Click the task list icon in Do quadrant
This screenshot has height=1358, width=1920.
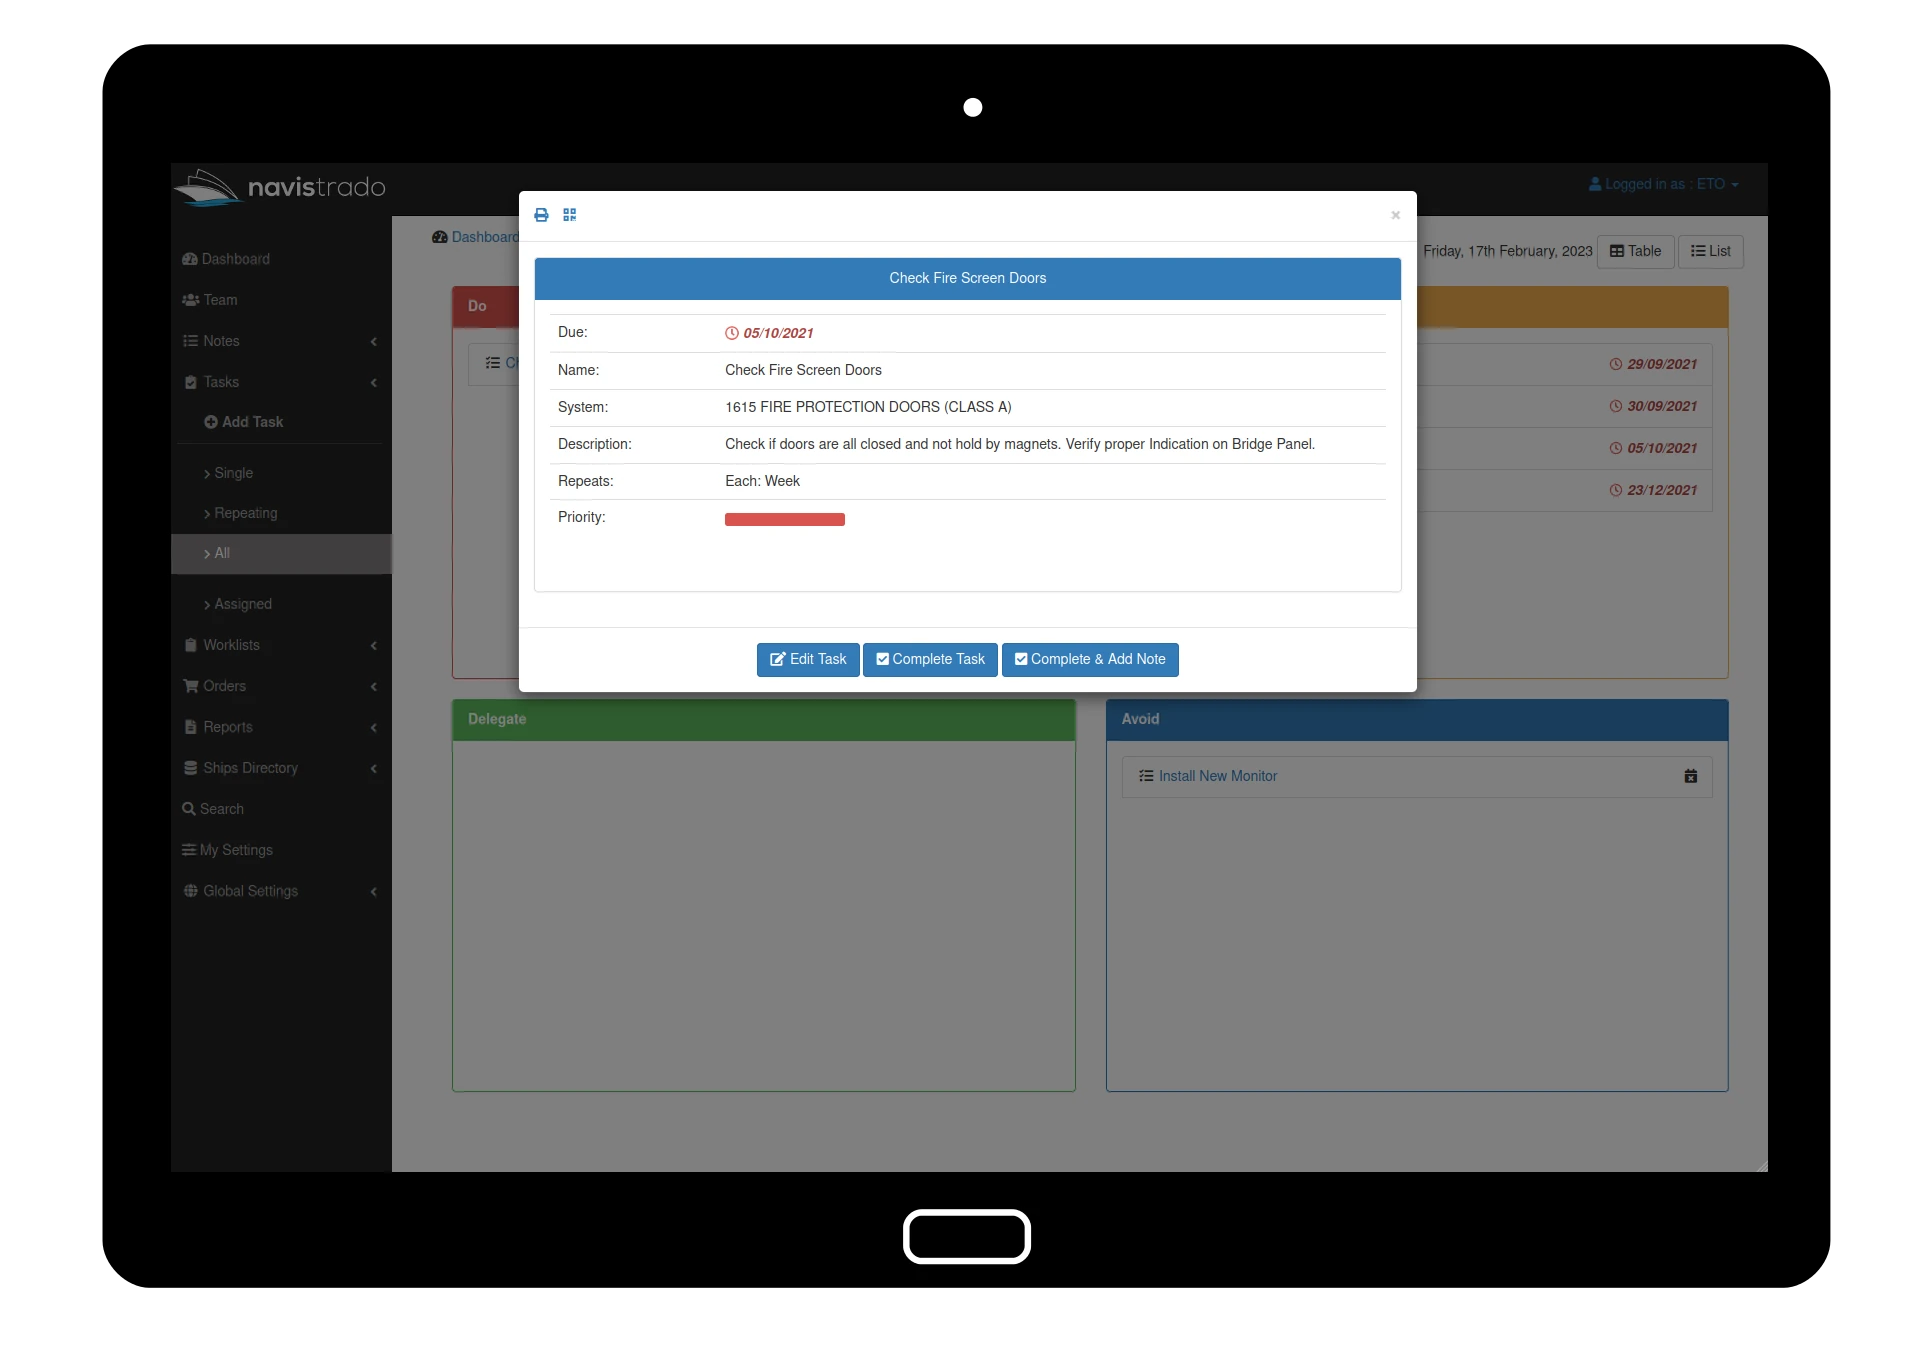(493, 363)
